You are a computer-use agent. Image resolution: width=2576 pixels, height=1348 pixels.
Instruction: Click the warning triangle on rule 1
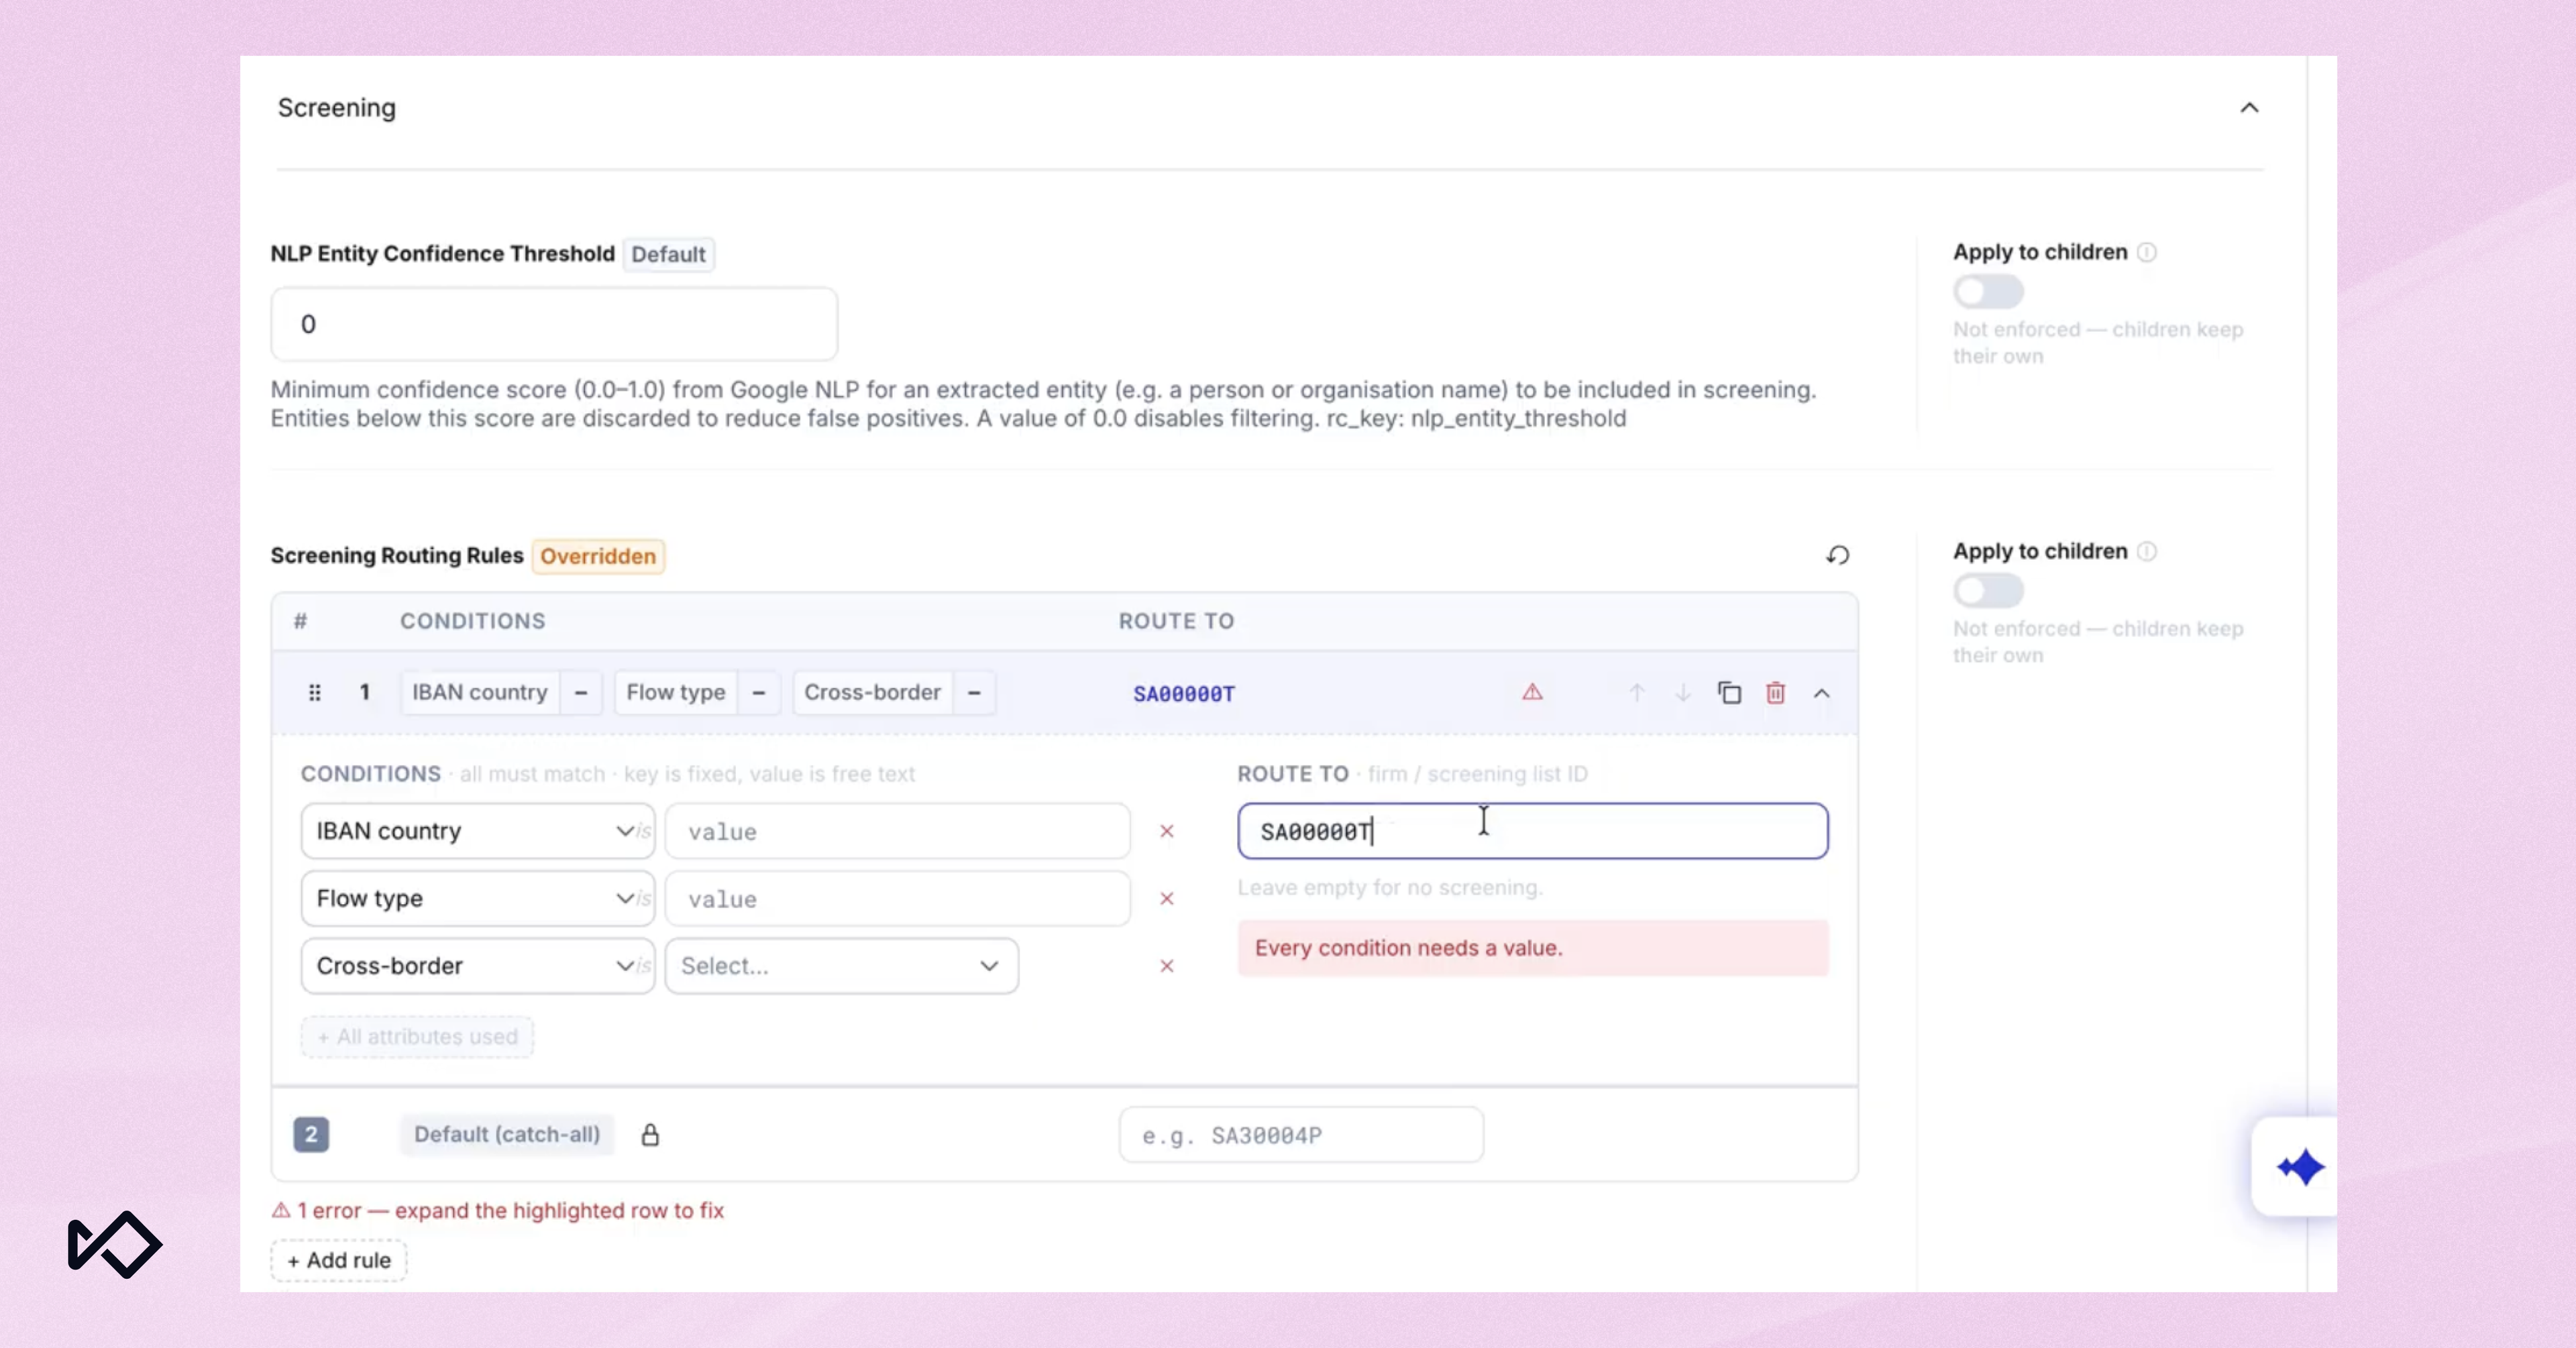[x=1532, y=692]
